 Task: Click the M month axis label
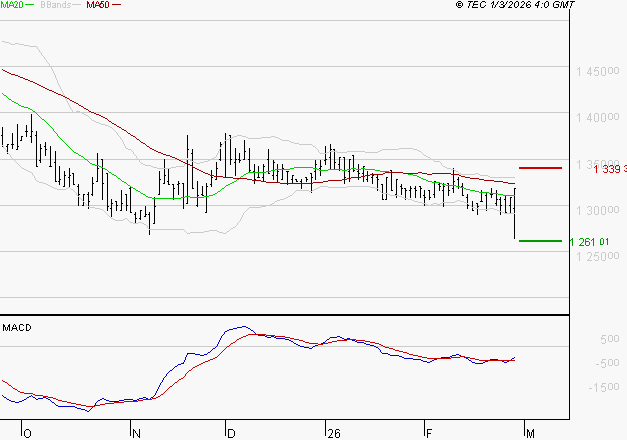tap(530, 434)
